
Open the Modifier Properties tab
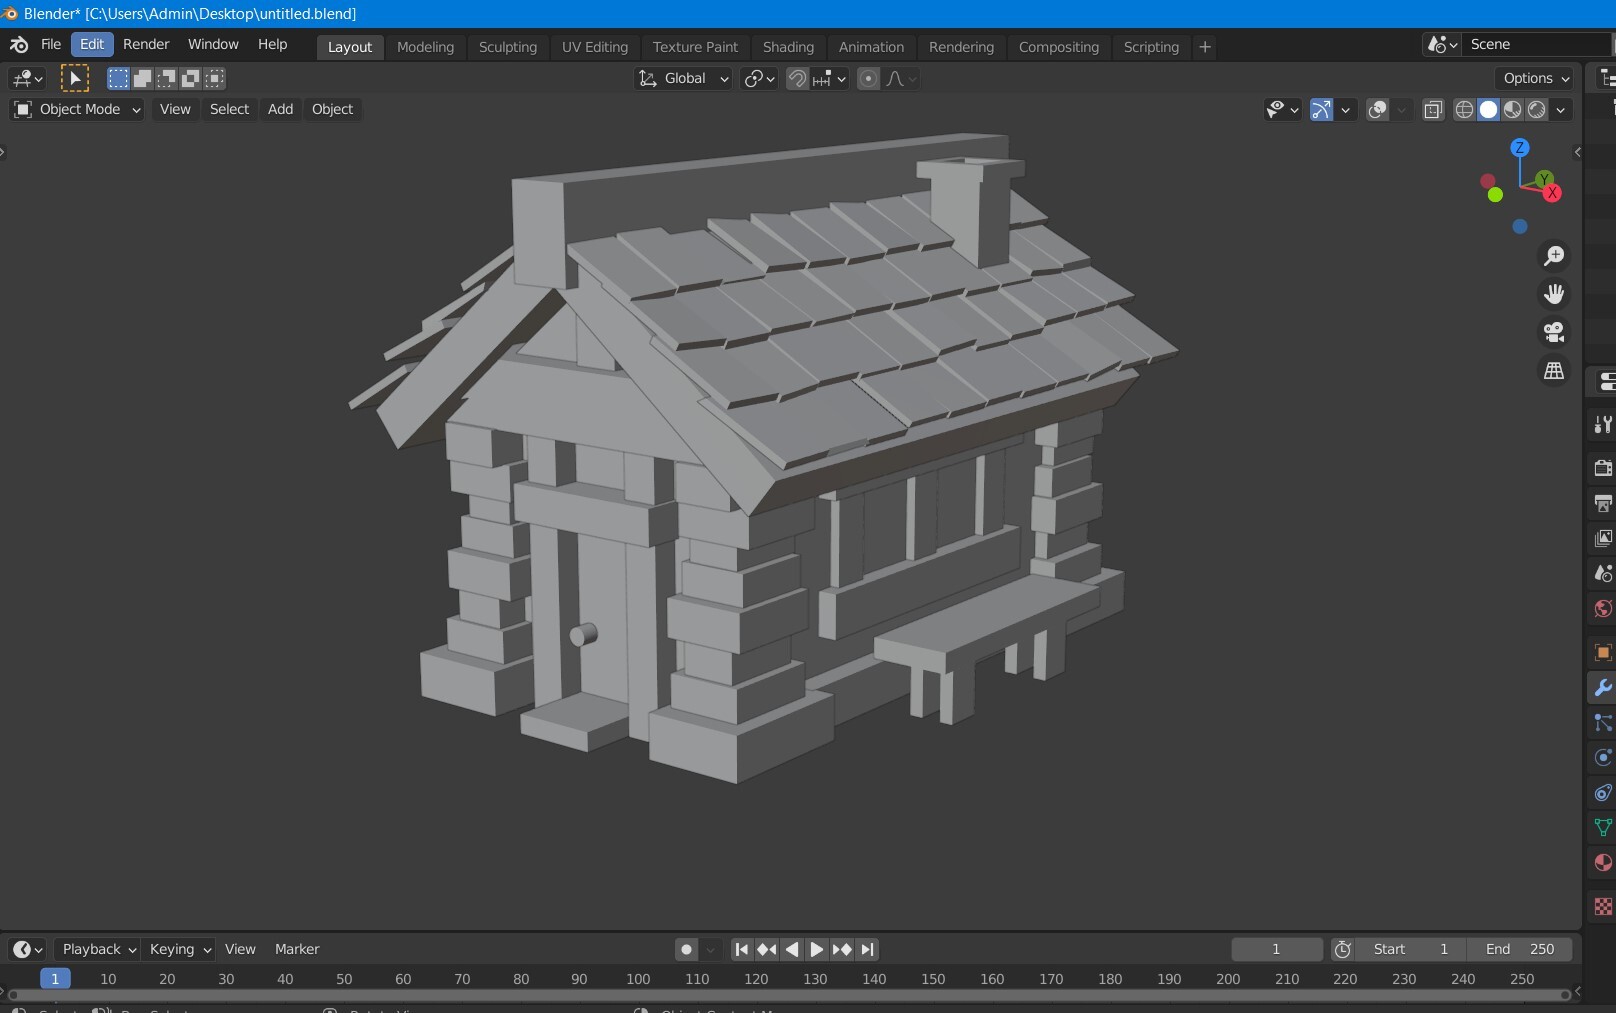1602,687
